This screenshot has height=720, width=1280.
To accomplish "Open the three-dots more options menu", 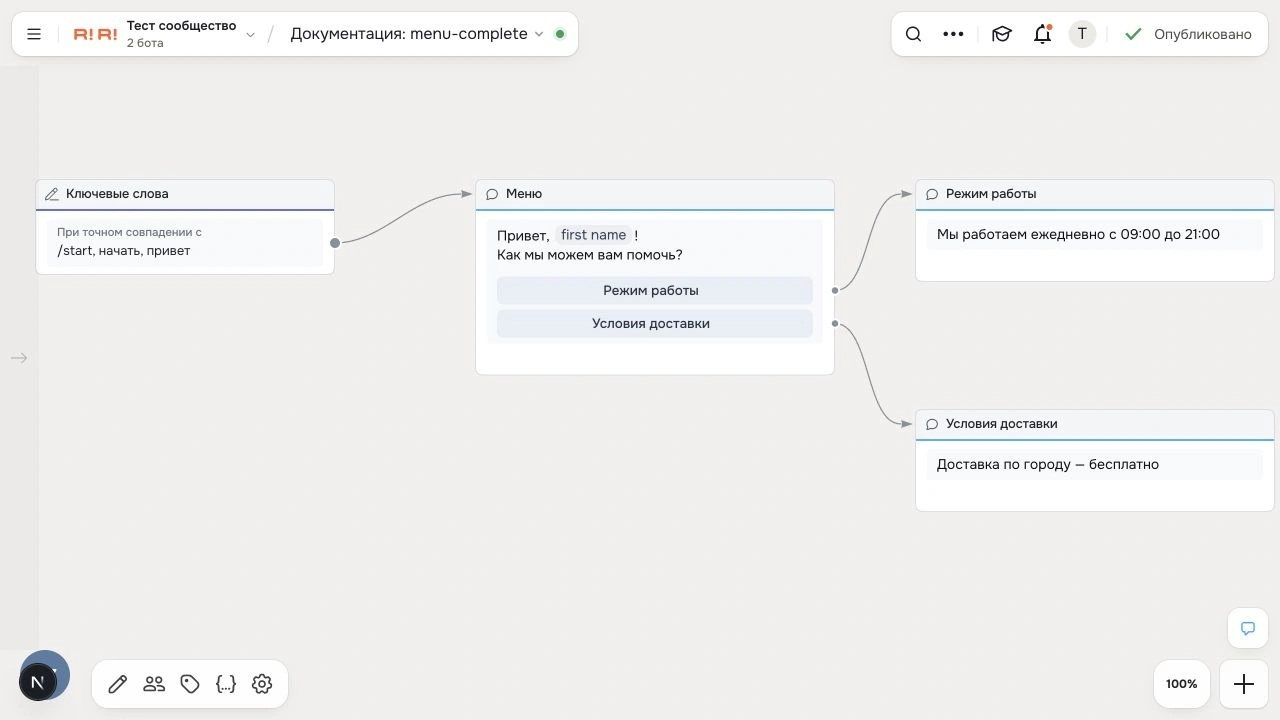I will [x=953, y=34].
